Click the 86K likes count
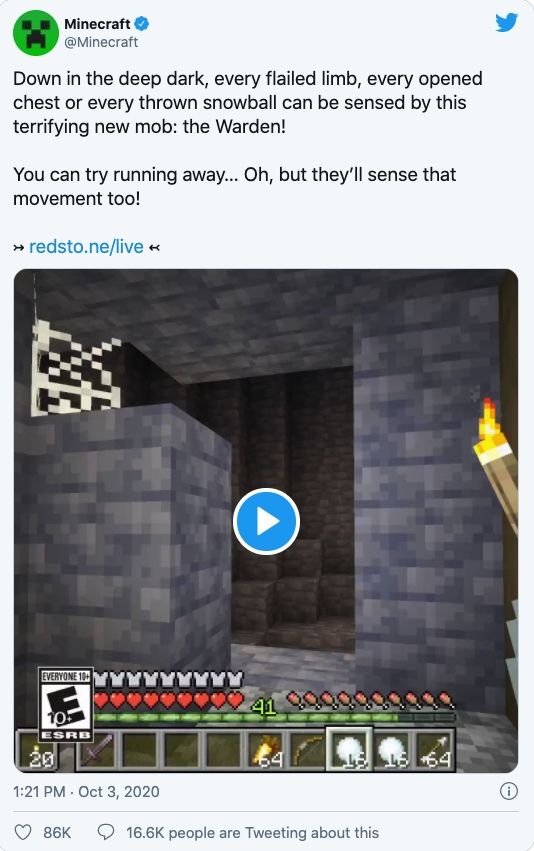Viewport: 534px width, 851px height. pos(57,832)
